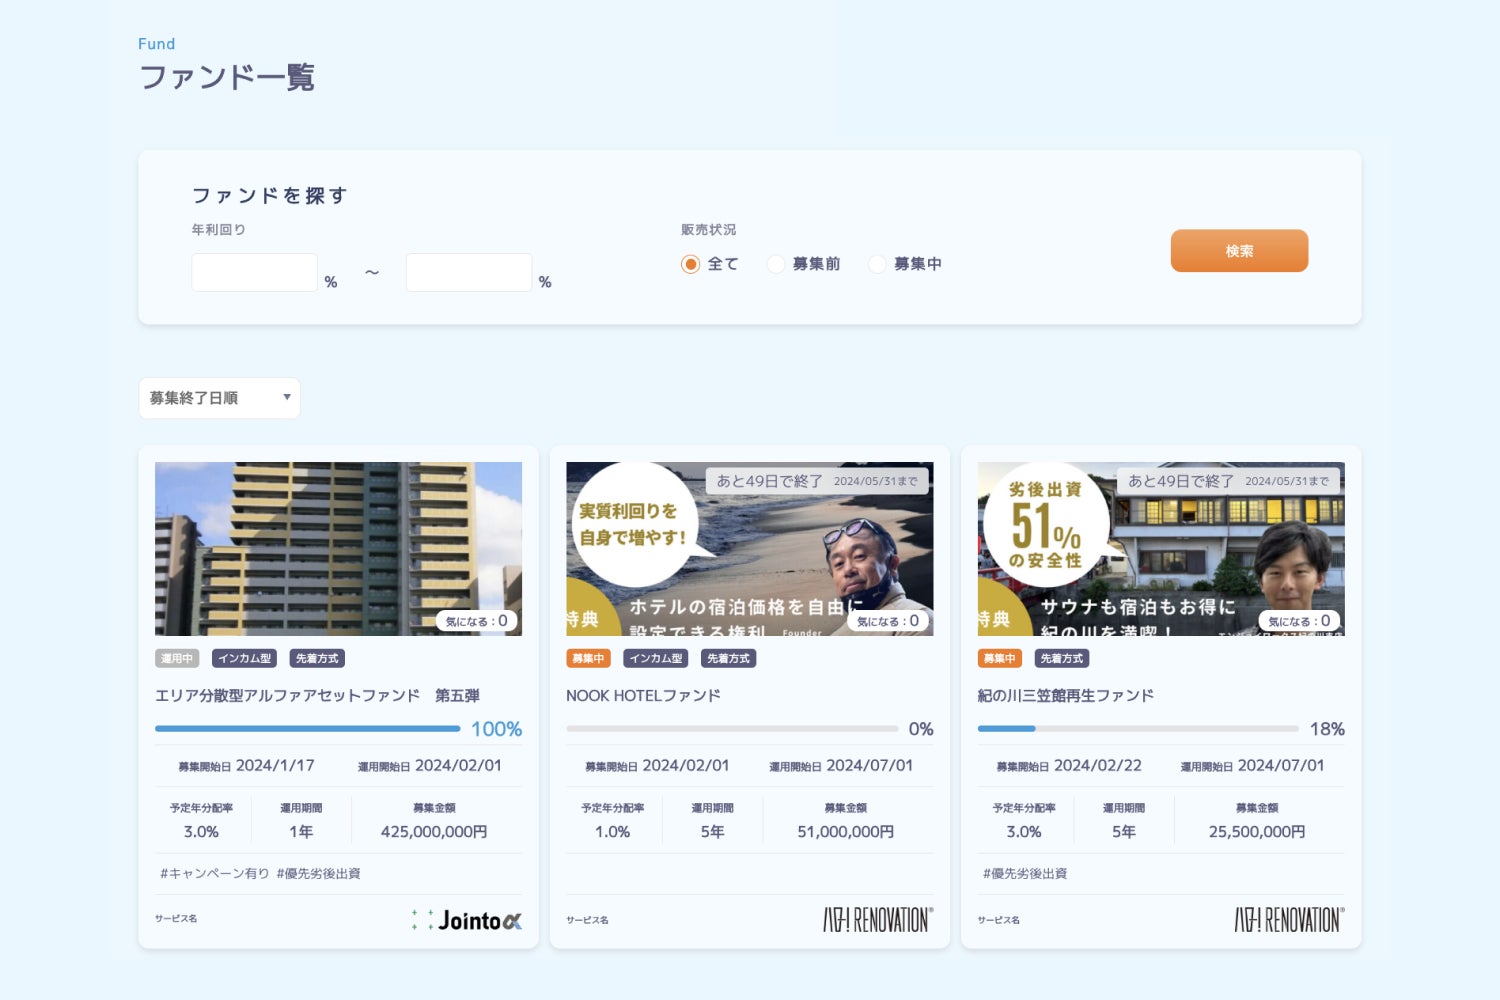The image size is (1500, 1000).
Task: Click the Fund label above heading
Action: point(156,44)
